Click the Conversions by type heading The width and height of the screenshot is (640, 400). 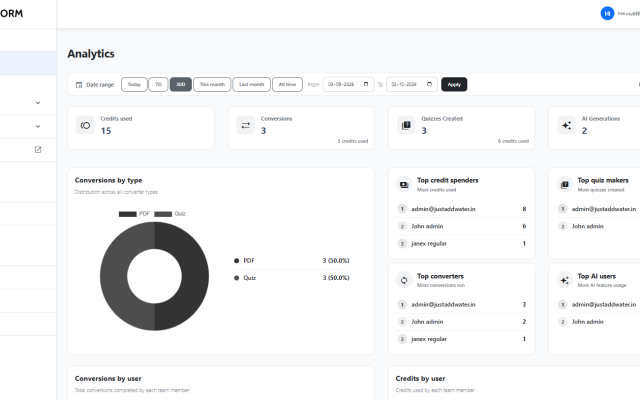[109, 180]
